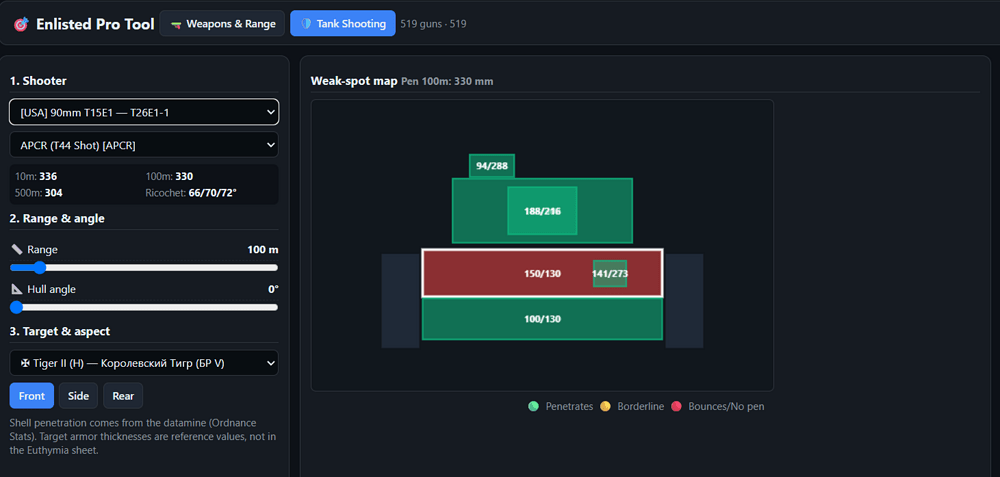1000x477 pixels.
Task: Click the 94/288 cupola armor zone
Action: (x=492, y=166)
